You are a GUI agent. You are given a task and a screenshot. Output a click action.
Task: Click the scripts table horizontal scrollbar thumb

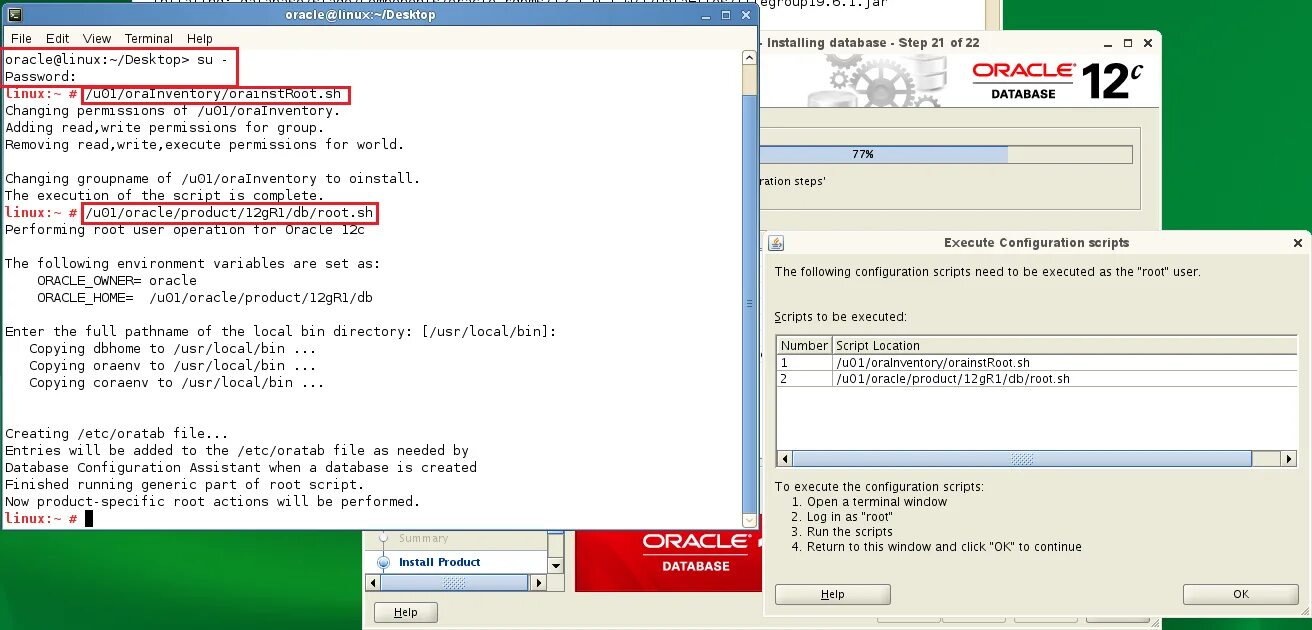click(1022, 459)
